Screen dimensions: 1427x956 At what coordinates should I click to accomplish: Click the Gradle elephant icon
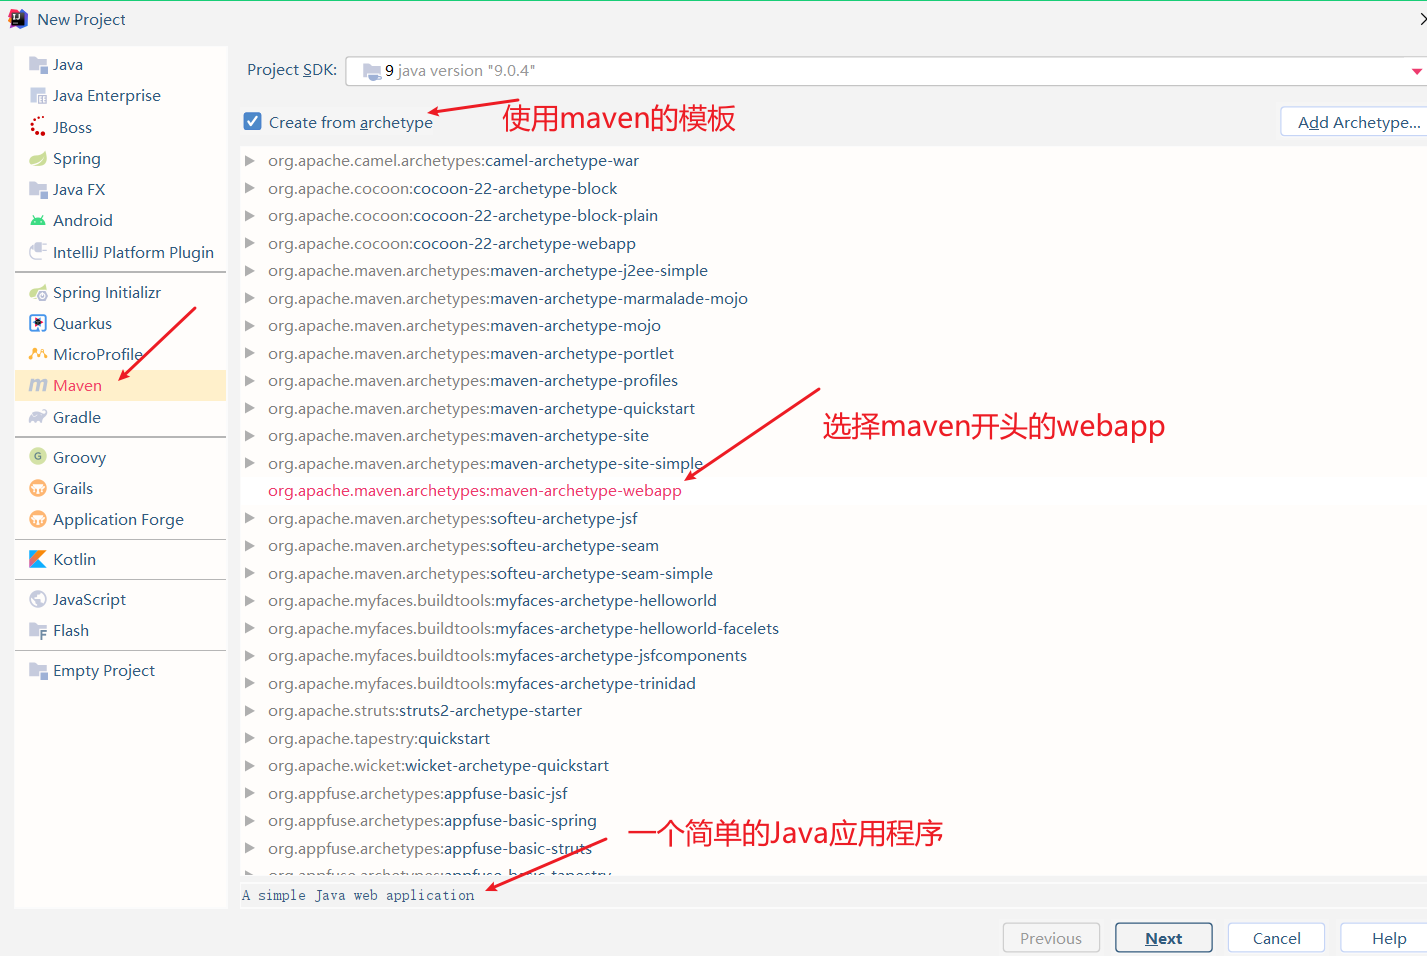pyautogui.click(x=38, y=417)
